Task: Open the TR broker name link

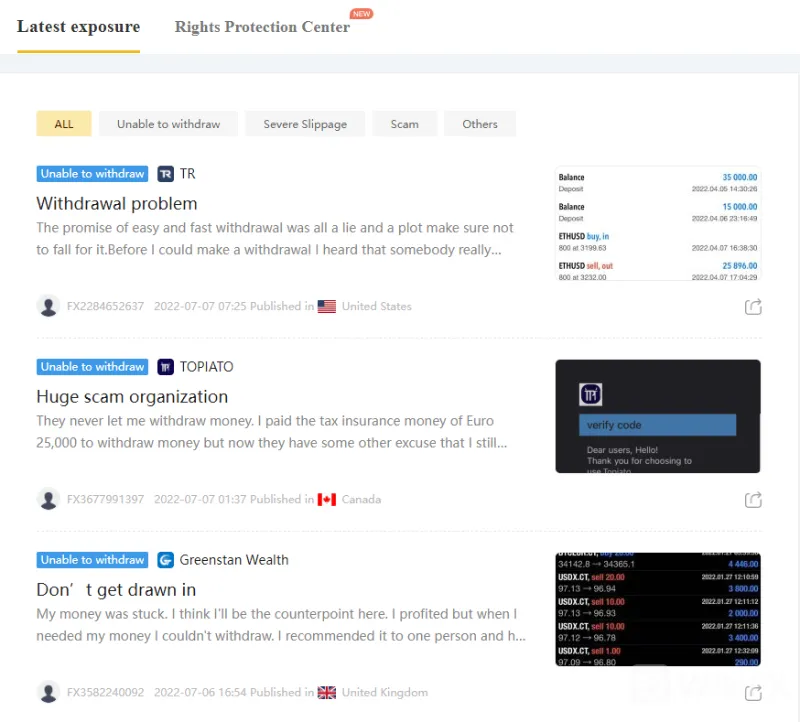Action: point(188,174)
